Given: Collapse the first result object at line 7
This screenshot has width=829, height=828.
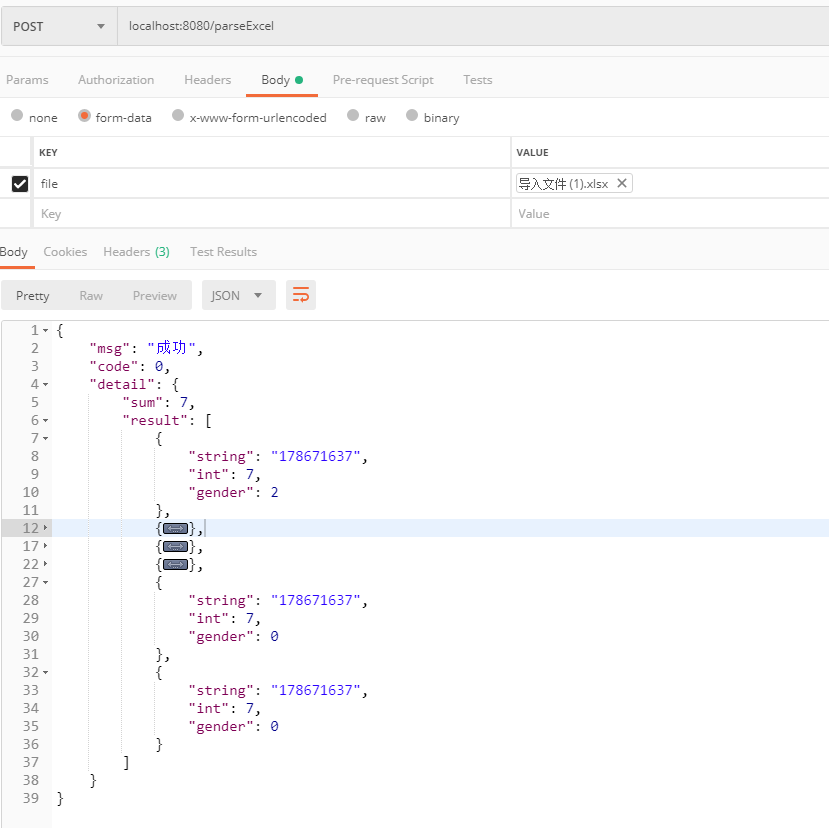Looking at the screenshot, I should 44,437.
